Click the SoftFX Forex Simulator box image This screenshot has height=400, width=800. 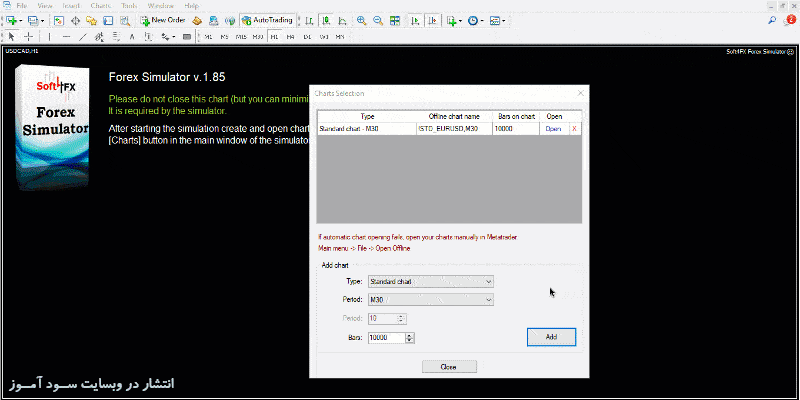click(x=53, y=128)
